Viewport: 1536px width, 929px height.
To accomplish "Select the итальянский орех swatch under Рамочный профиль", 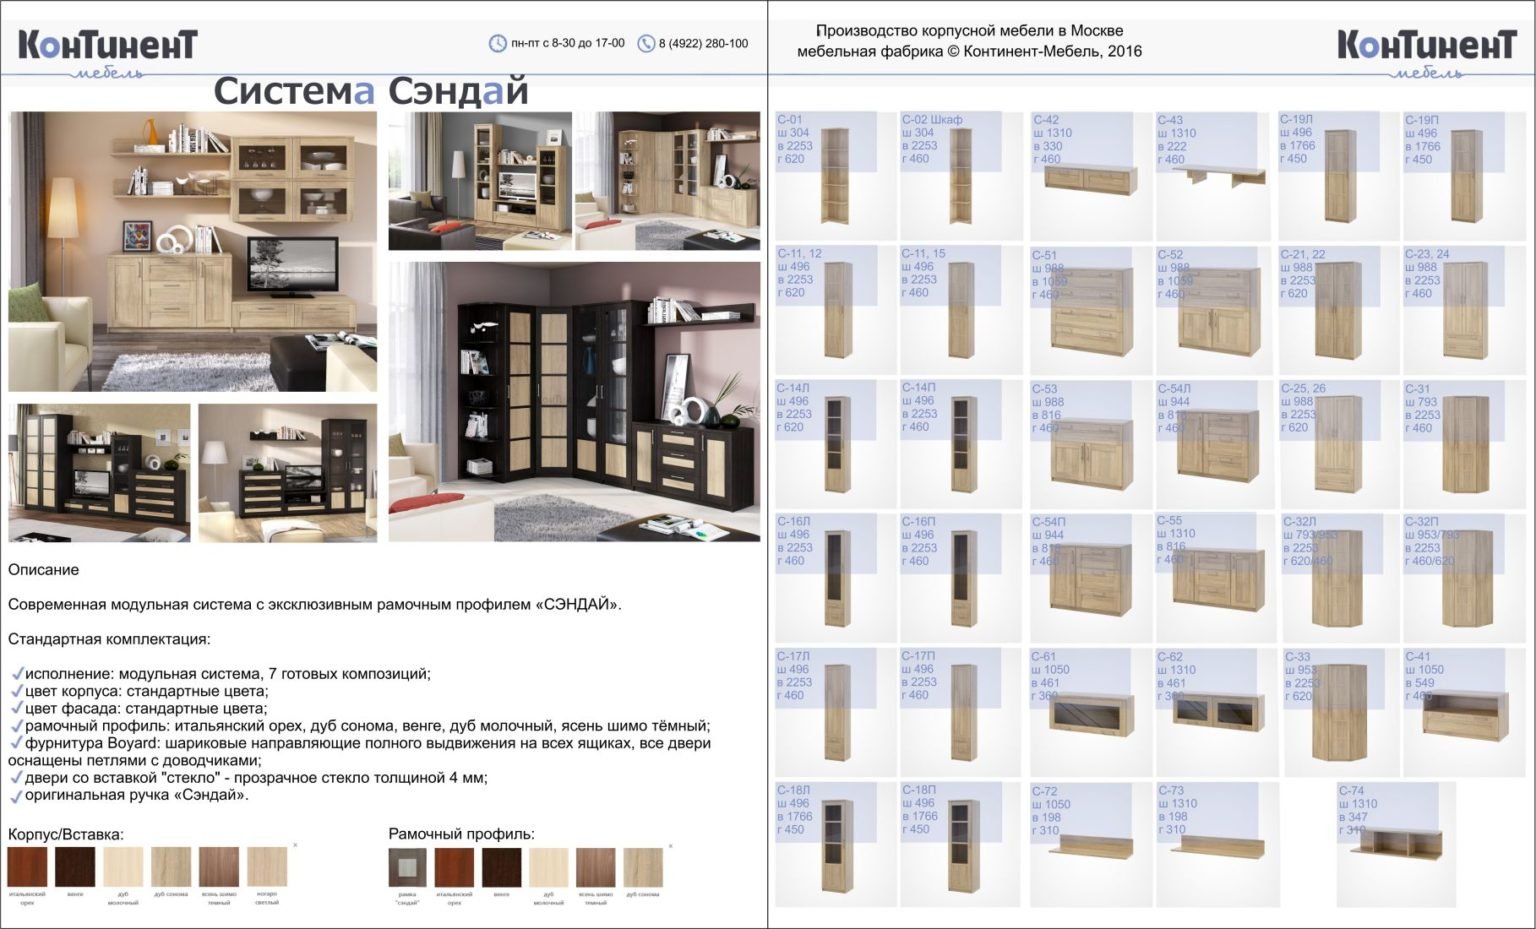I will point(454,867).
